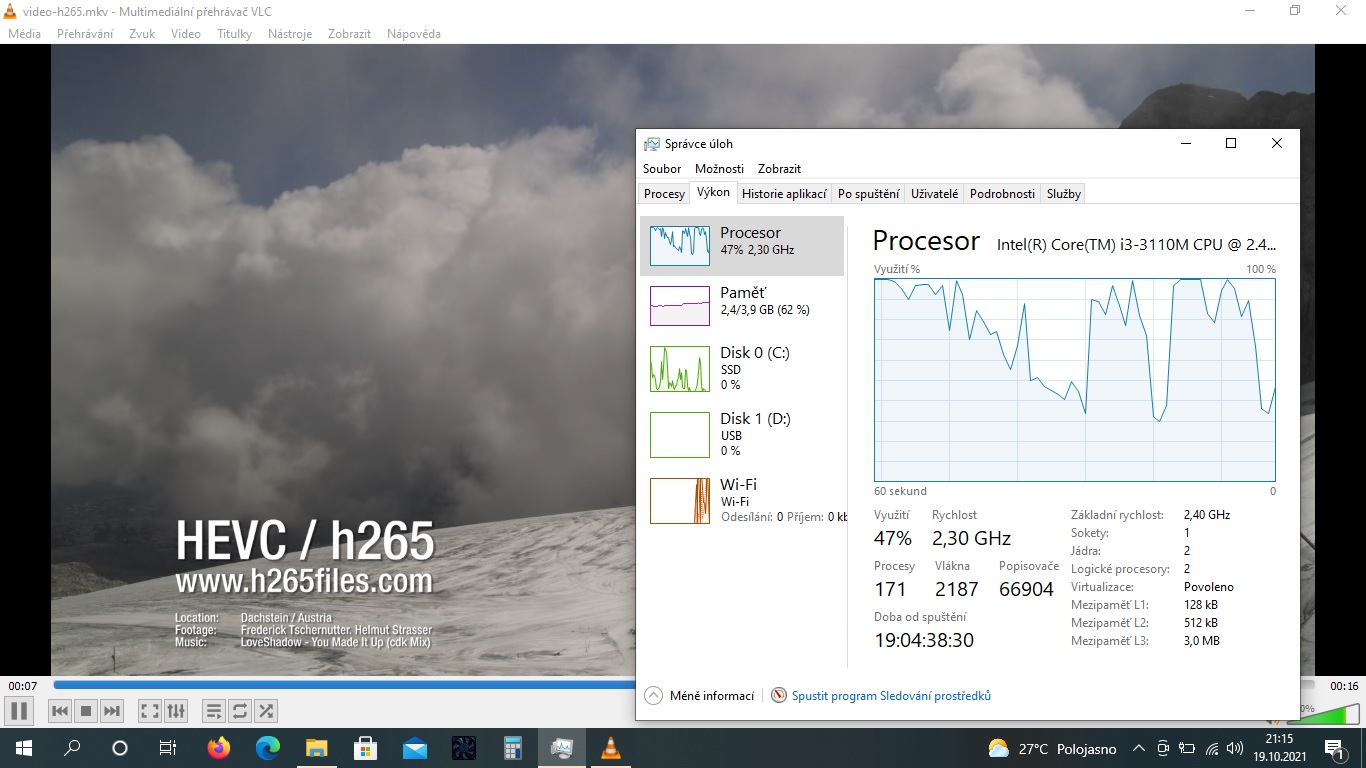Screen dimensions: 1366x768
Task: Select Disk 1 (D:) USB performance item
Action: coord(742,435)
